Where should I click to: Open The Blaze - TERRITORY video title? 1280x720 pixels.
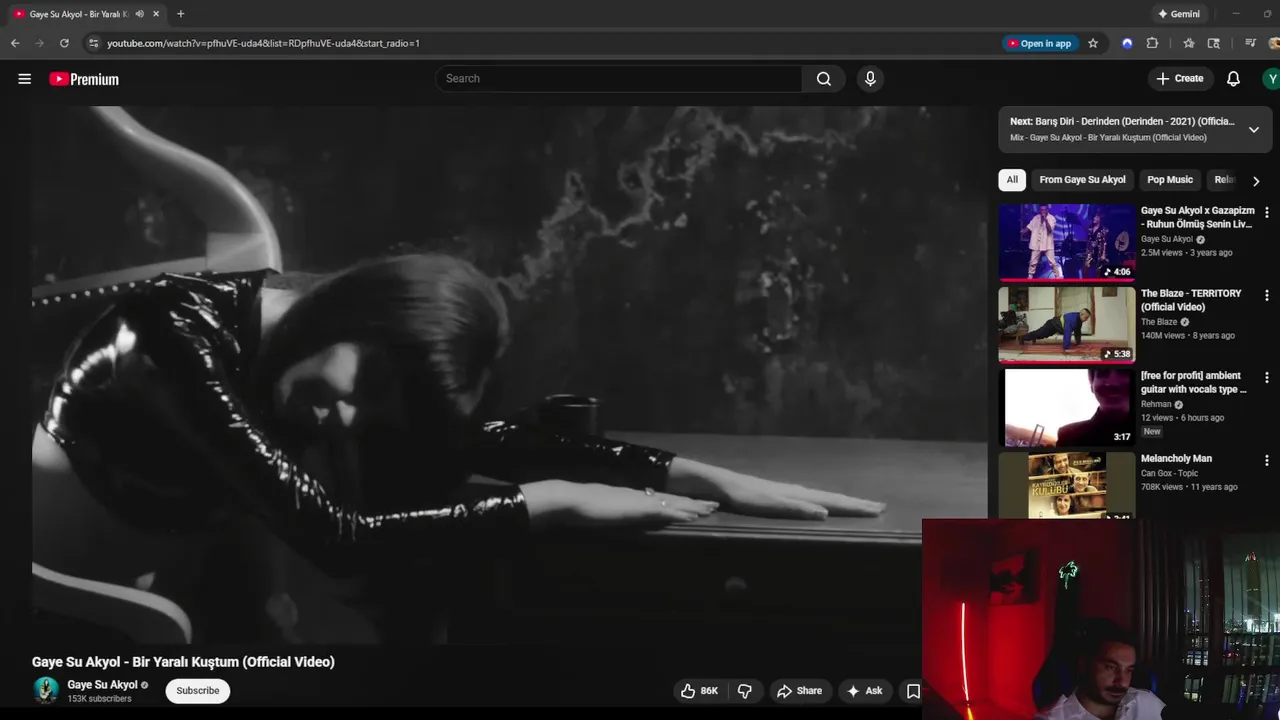pos(1191,300)
